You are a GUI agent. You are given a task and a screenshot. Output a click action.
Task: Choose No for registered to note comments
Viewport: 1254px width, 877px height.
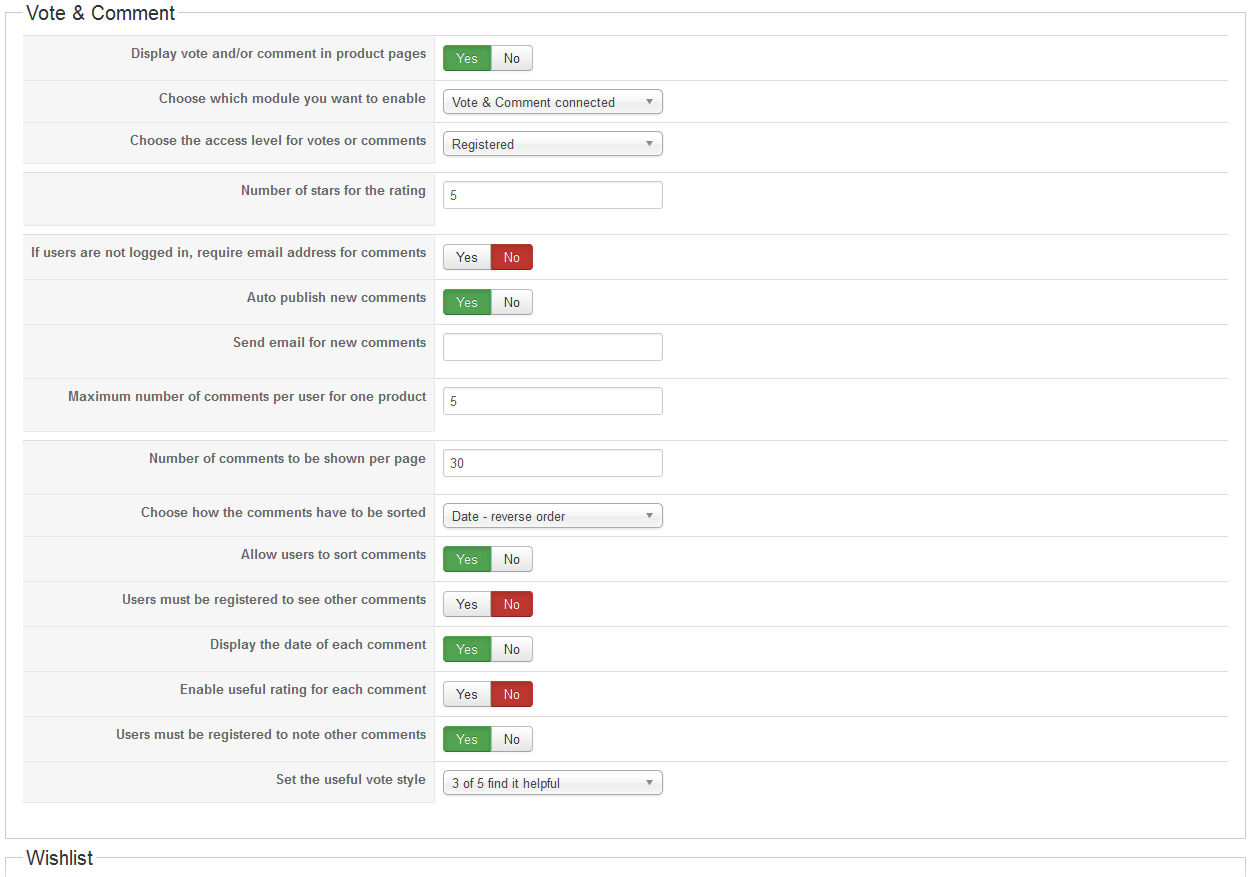512,739
